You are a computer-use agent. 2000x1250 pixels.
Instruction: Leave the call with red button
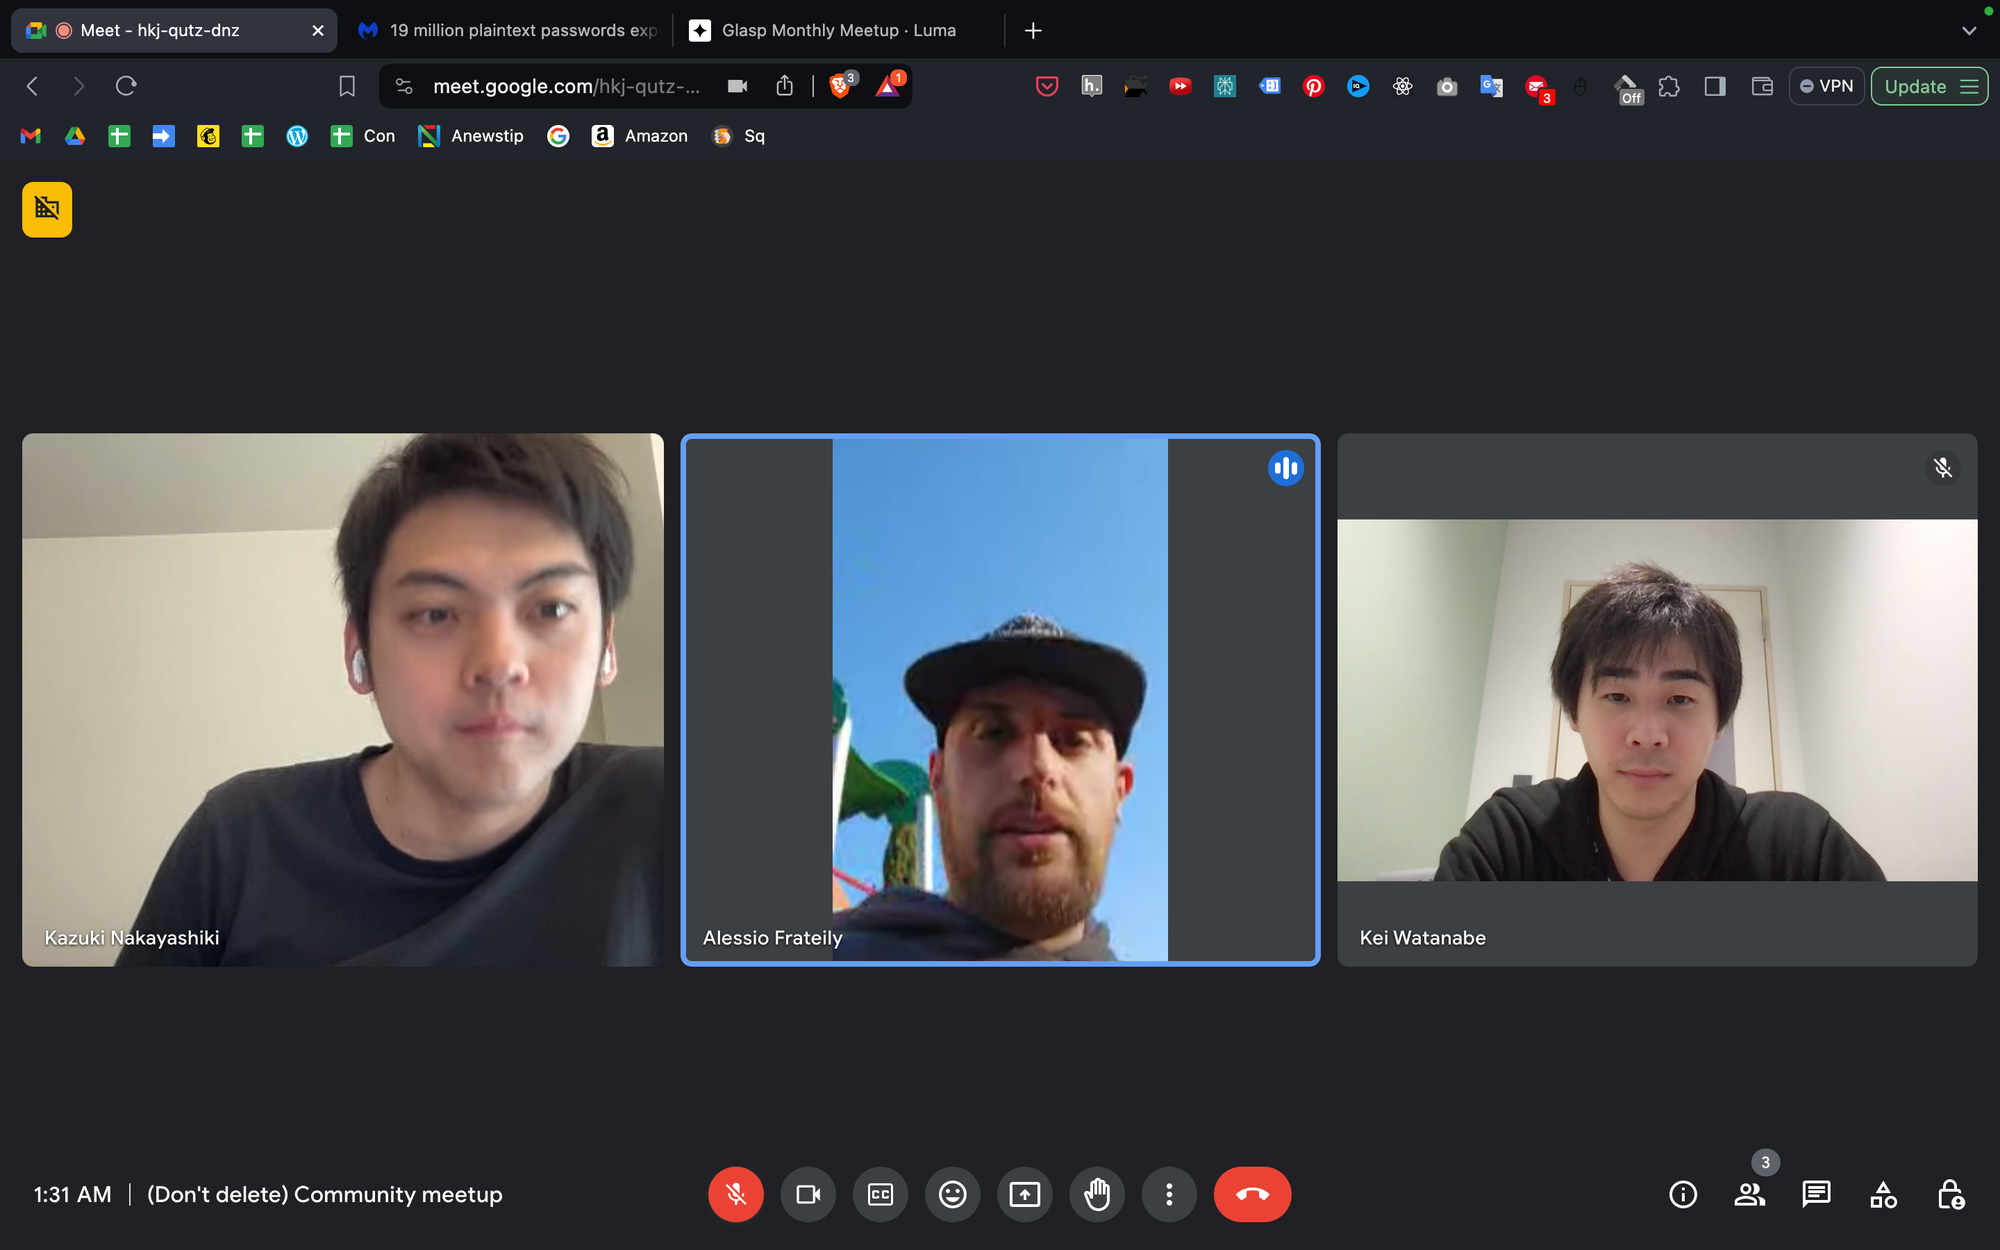[x=1252, y=1194]
